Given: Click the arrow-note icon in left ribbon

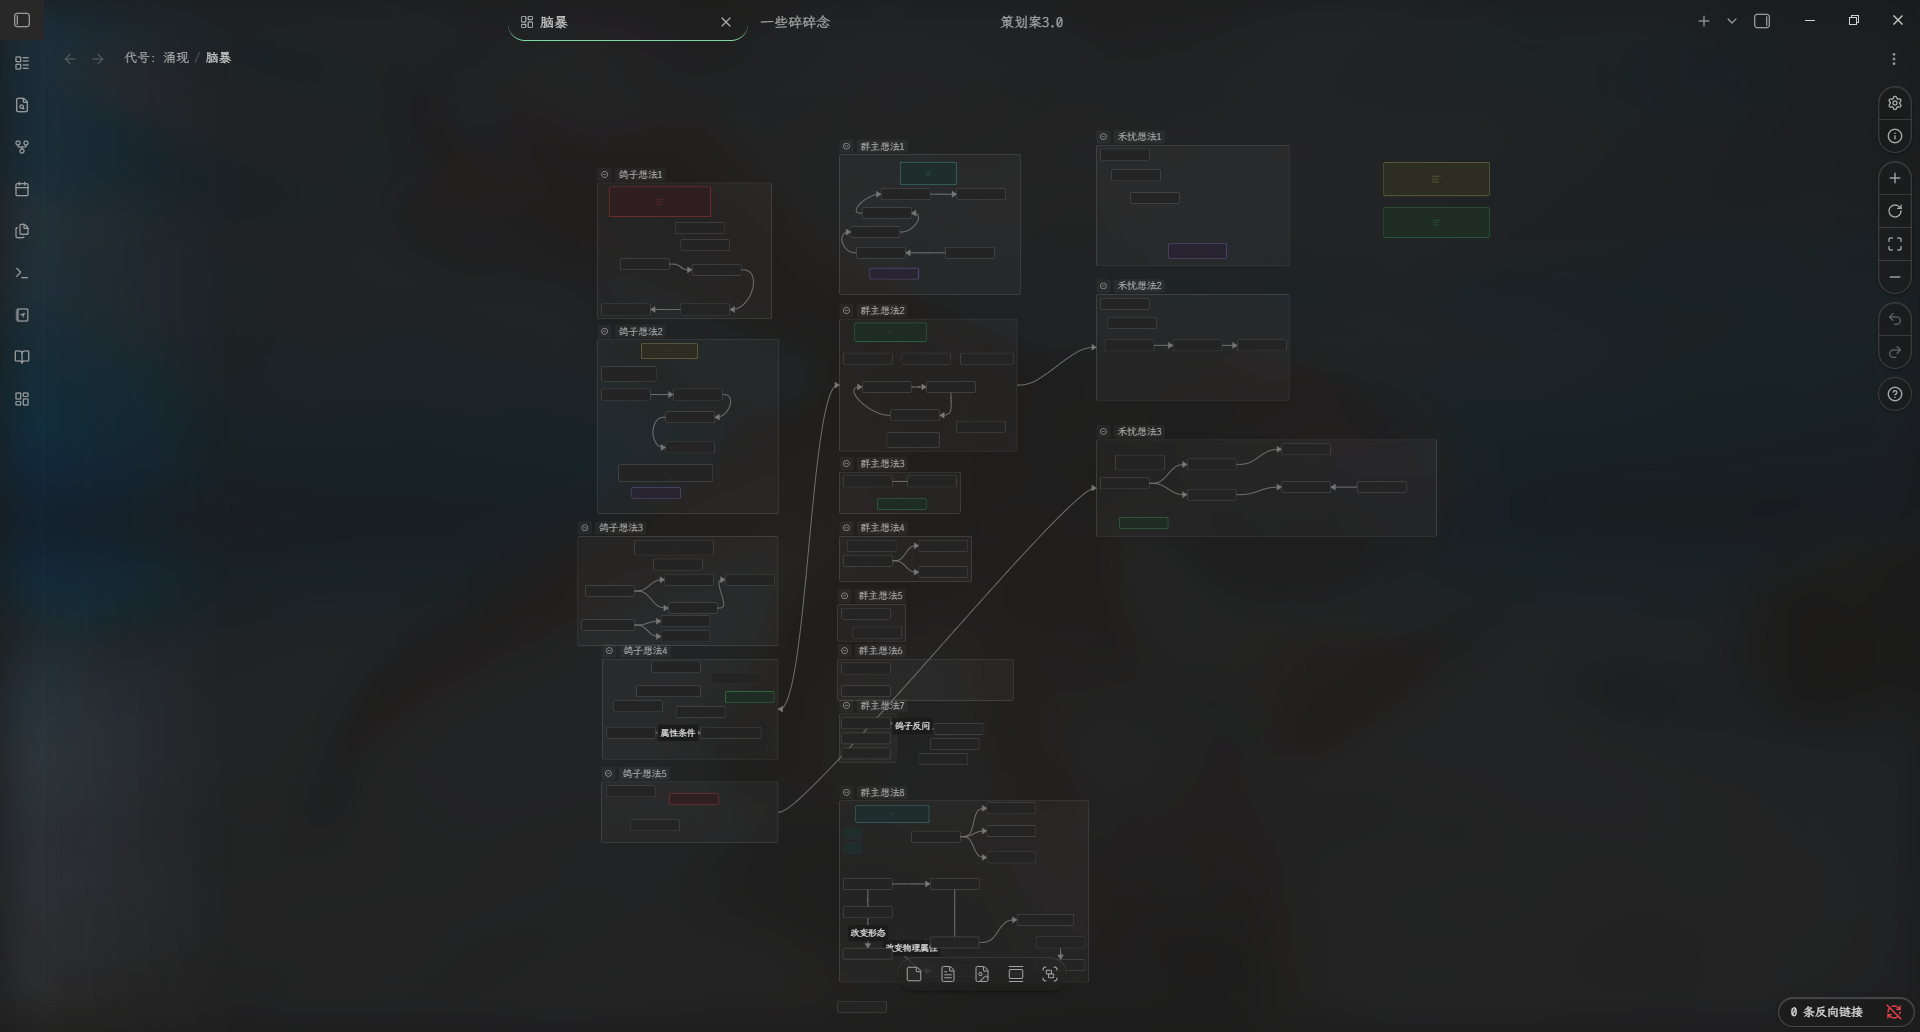Looking at the screenshot, I should (22, 315).
